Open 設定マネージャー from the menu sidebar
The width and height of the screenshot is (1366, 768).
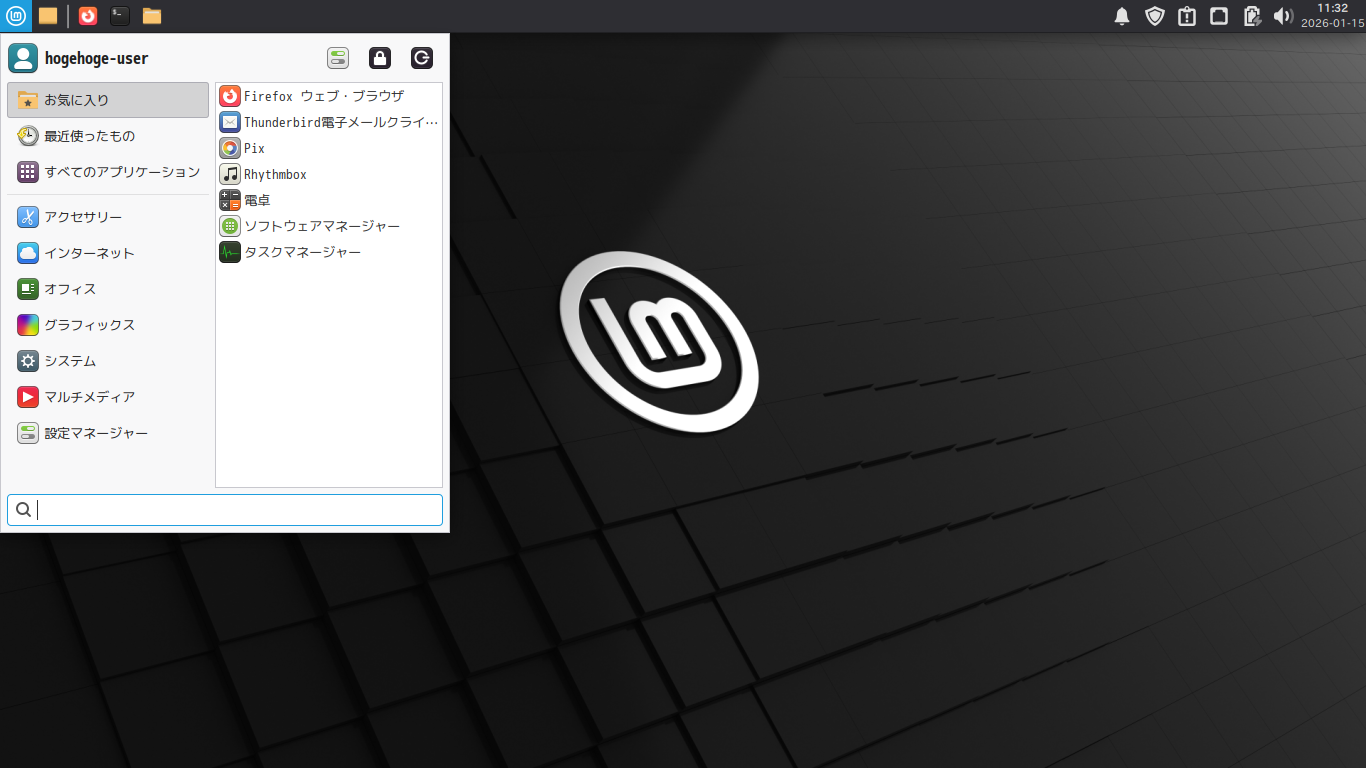click(x=108, y=433)
